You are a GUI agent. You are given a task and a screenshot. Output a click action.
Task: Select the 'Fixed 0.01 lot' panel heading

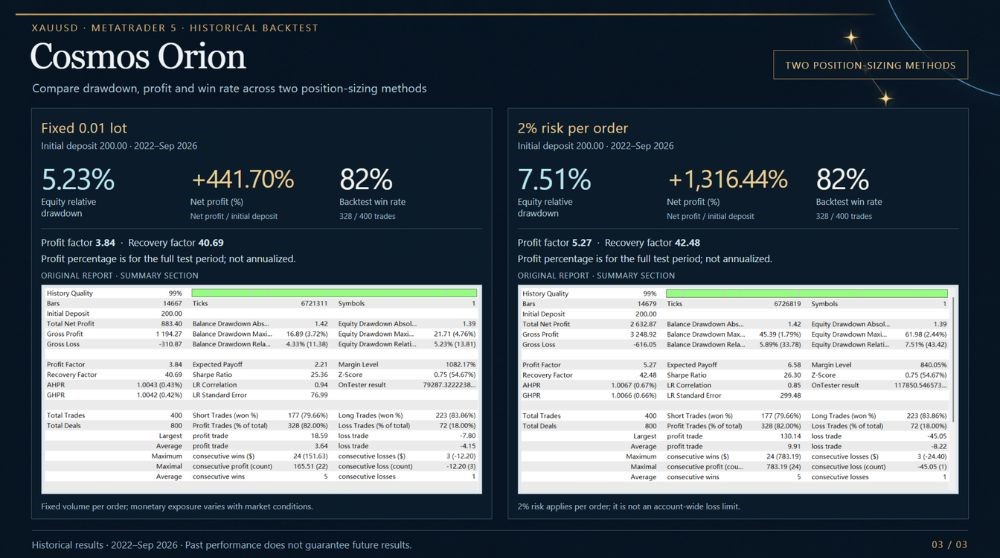coord(84,128)
